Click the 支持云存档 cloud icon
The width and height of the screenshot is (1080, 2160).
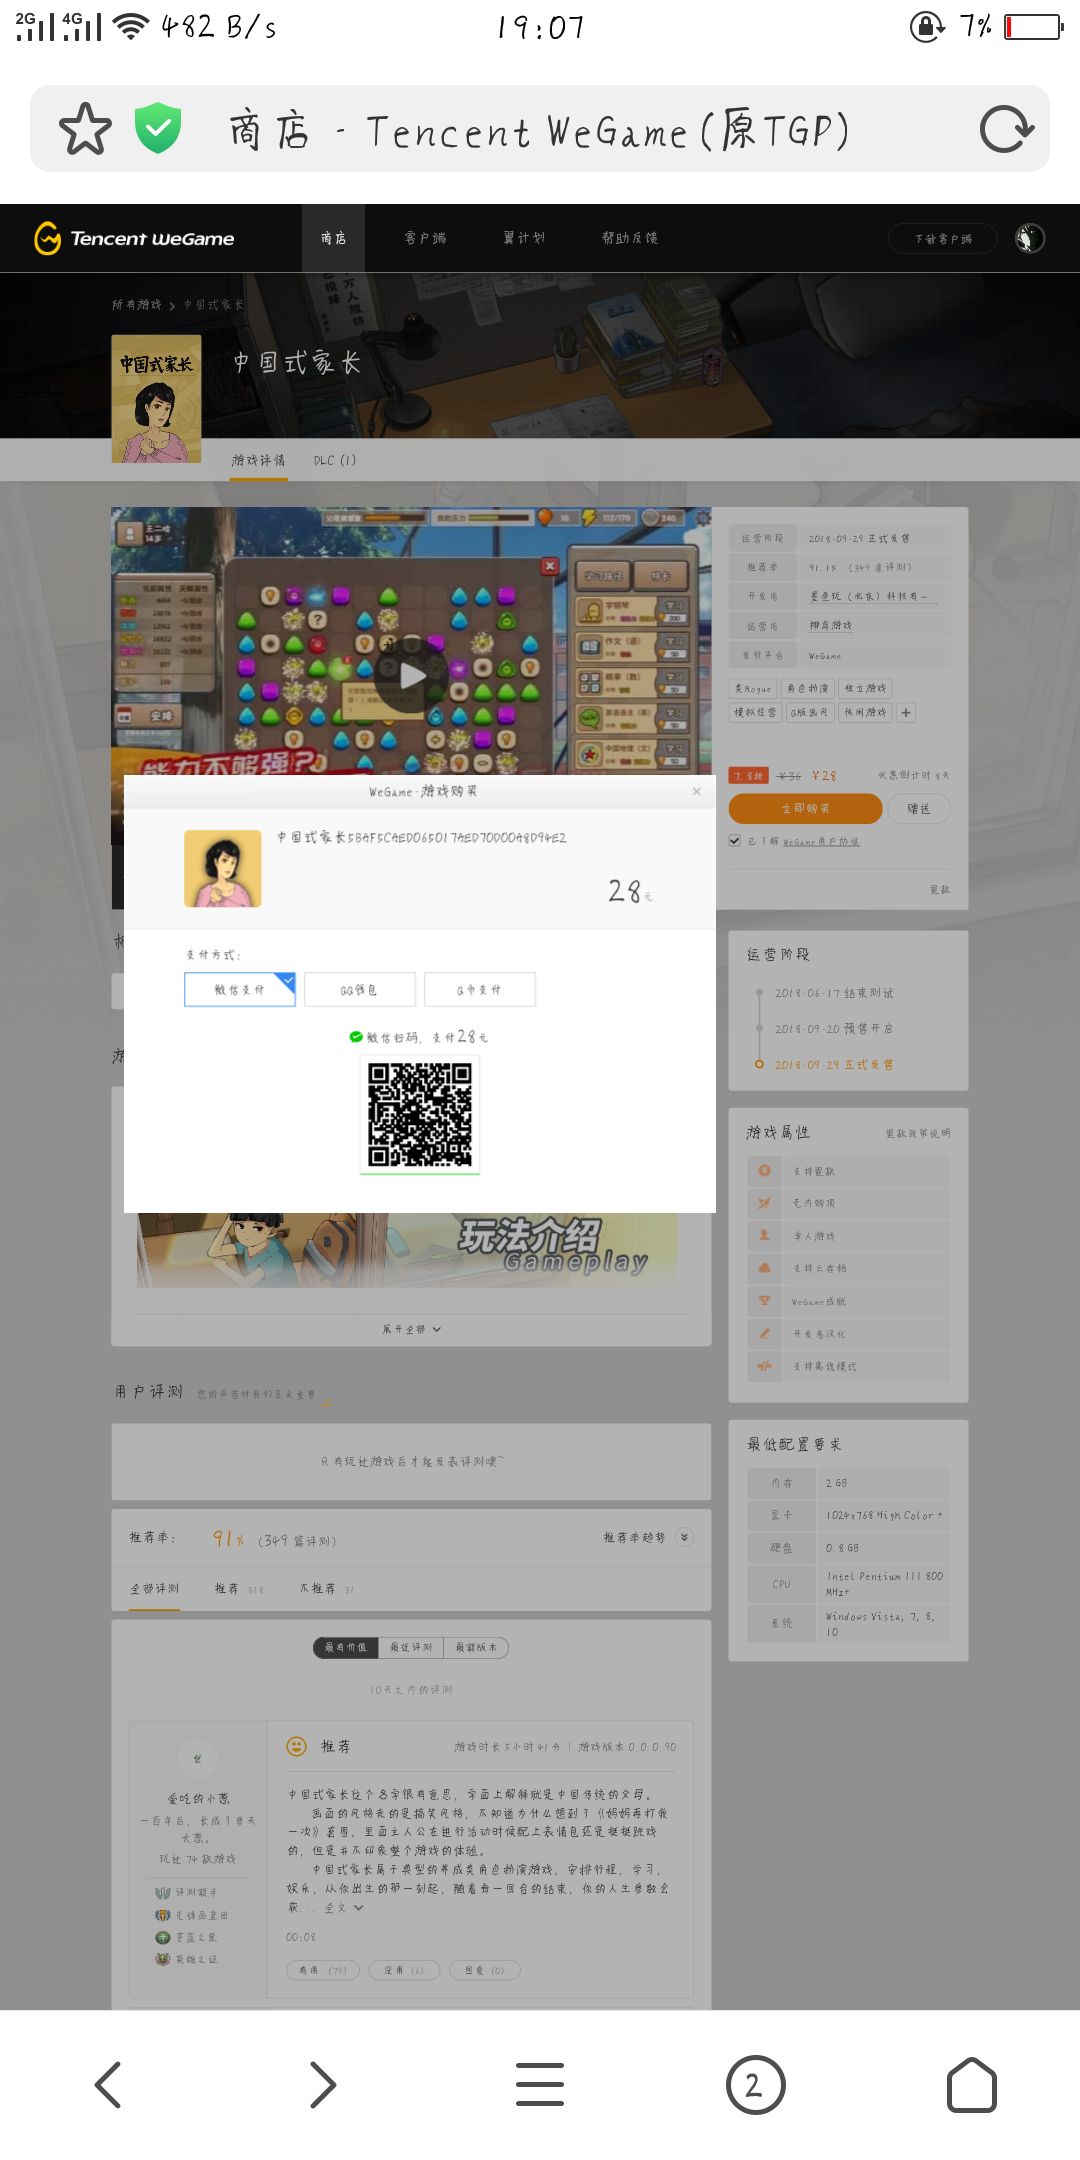coord(764,1268)
